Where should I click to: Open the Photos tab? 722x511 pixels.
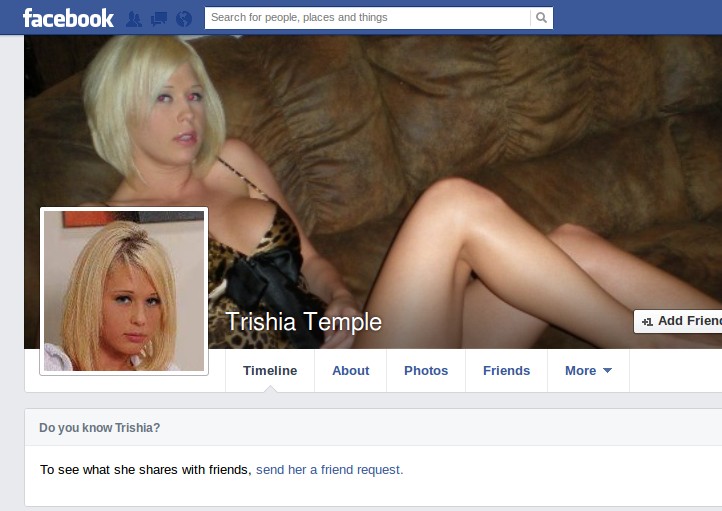click(426, 371)
